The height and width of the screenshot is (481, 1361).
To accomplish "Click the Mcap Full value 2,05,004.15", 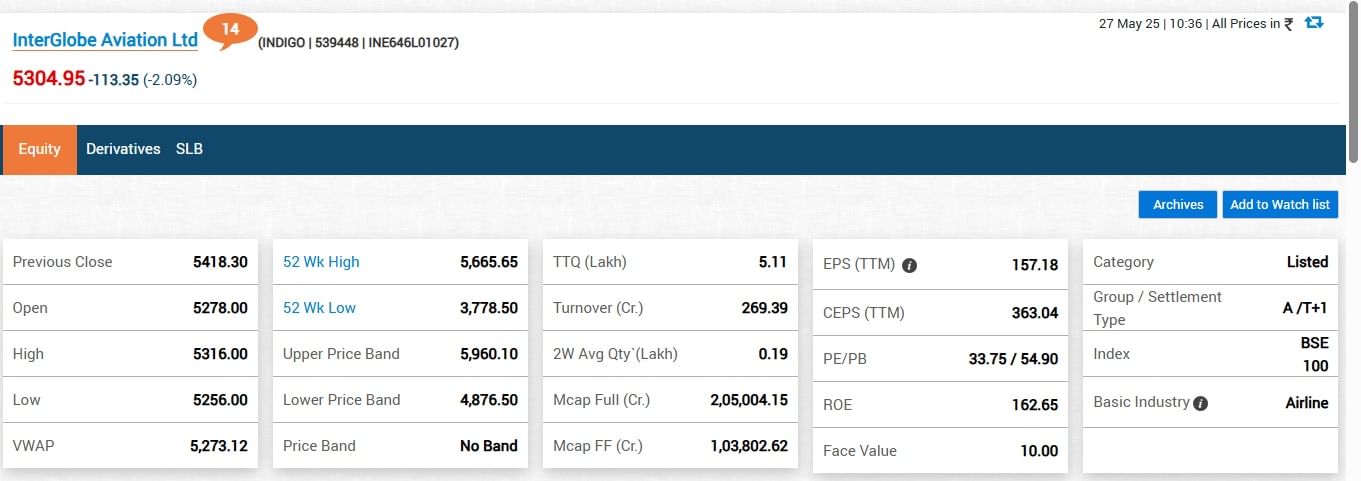I will (x=749, y=400).
